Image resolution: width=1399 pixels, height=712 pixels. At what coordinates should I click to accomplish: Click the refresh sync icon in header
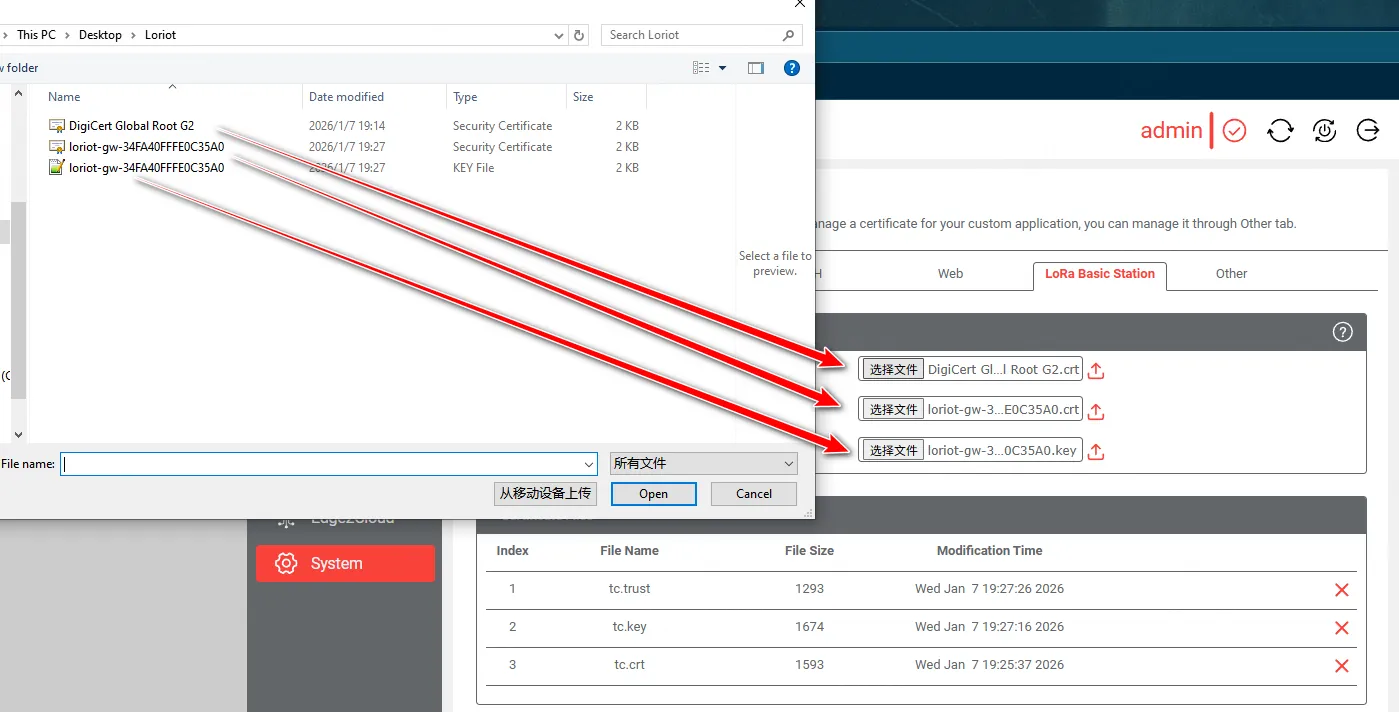(x=1280, y=130)
